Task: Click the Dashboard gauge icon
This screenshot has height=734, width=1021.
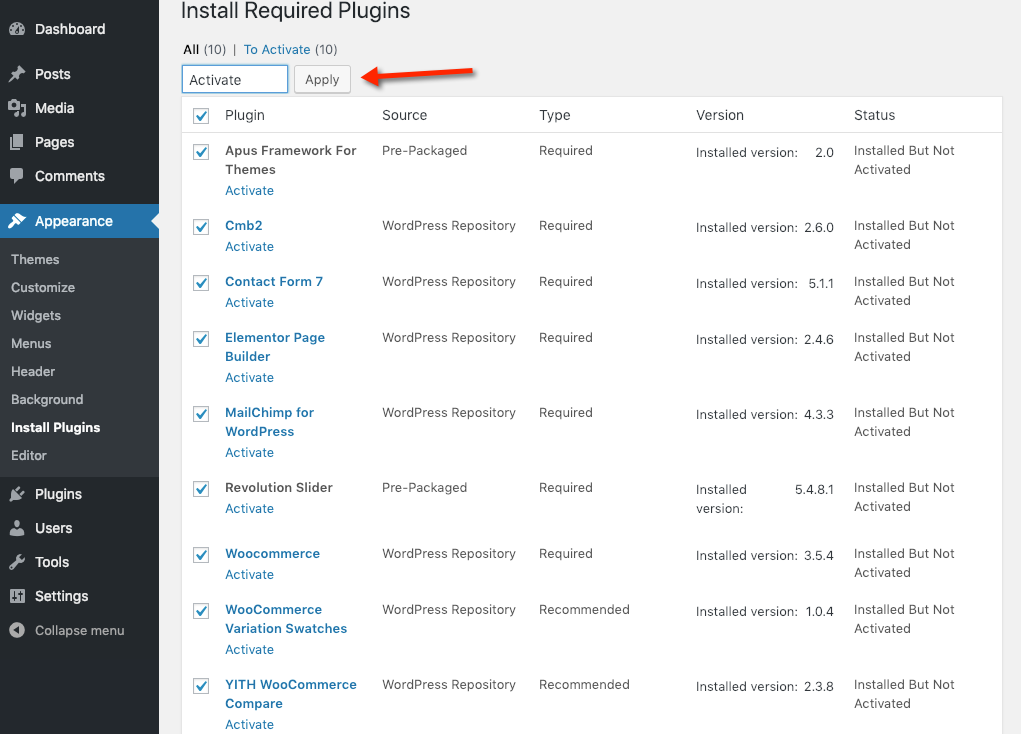Action: pos(17,29)
